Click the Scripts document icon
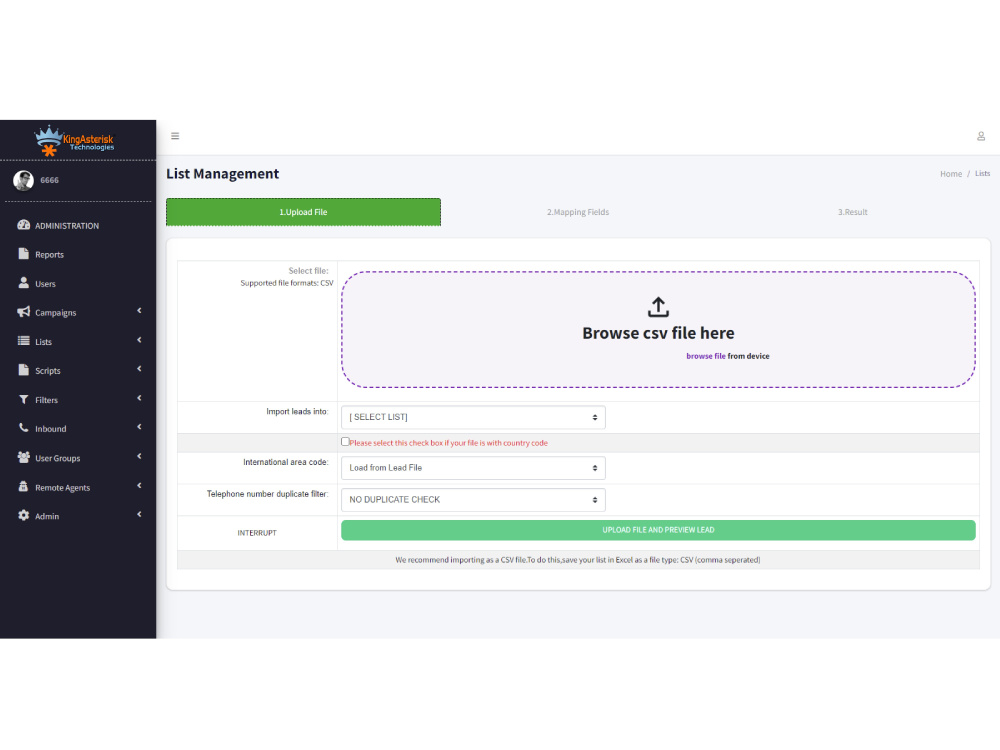 click(x=24, y=370)
